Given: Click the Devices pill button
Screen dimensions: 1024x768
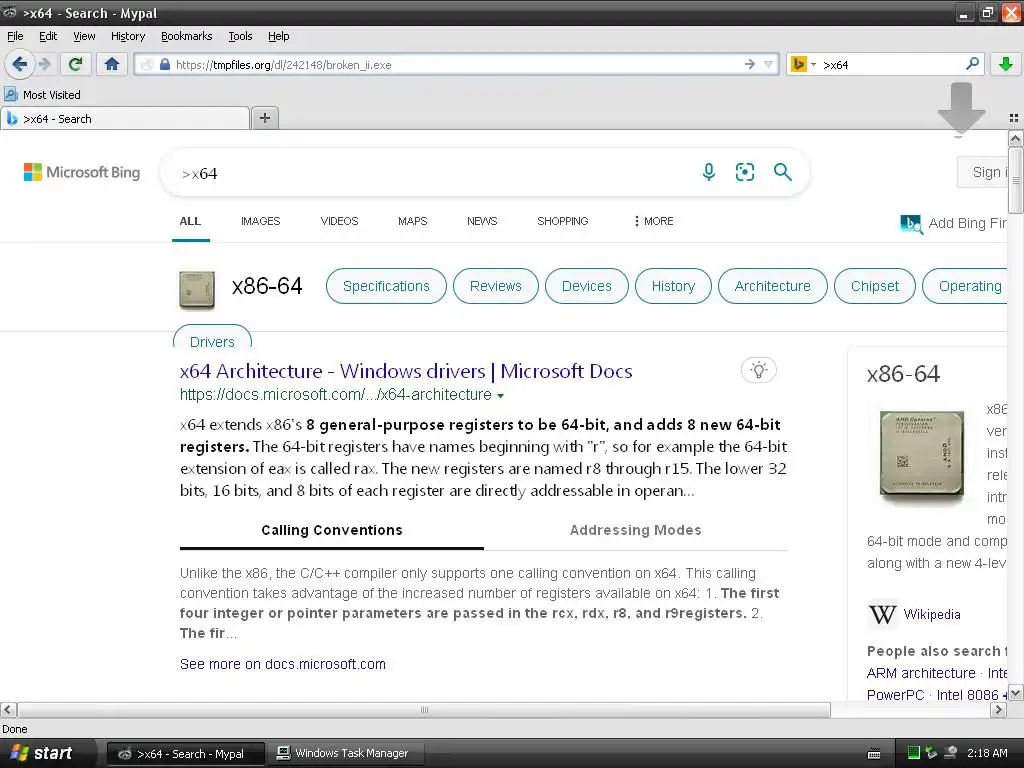Looking at the screenshot, I should 586,286.
